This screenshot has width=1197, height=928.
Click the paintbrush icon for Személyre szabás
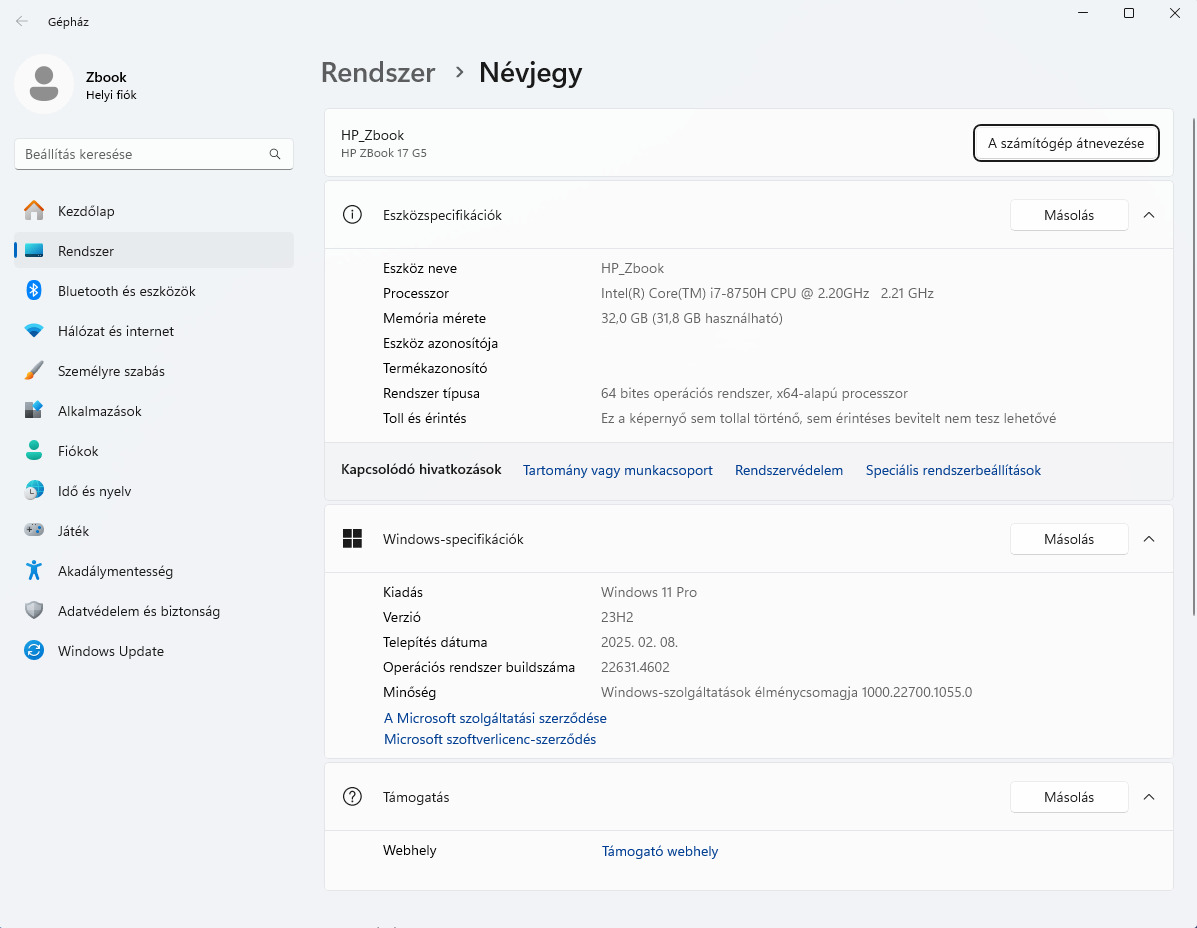[34, 371]
